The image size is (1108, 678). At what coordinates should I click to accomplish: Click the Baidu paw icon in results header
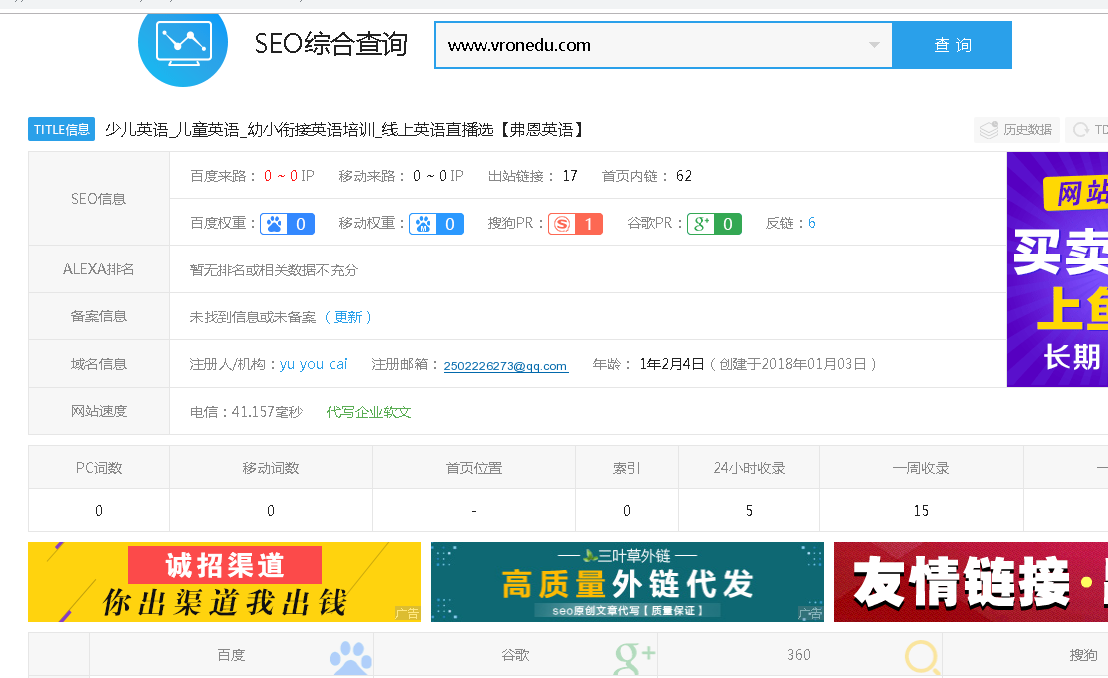click(x=351, y=657)
